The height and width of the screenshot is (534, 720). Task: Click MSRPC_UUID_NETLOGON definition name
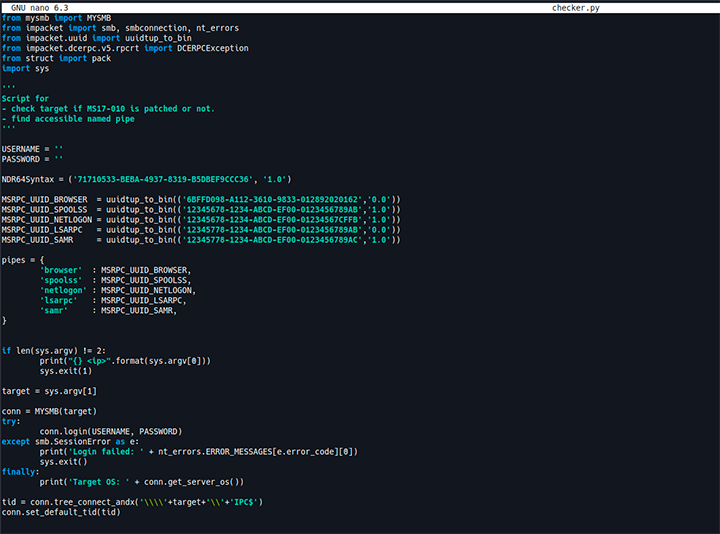[47, 220]
